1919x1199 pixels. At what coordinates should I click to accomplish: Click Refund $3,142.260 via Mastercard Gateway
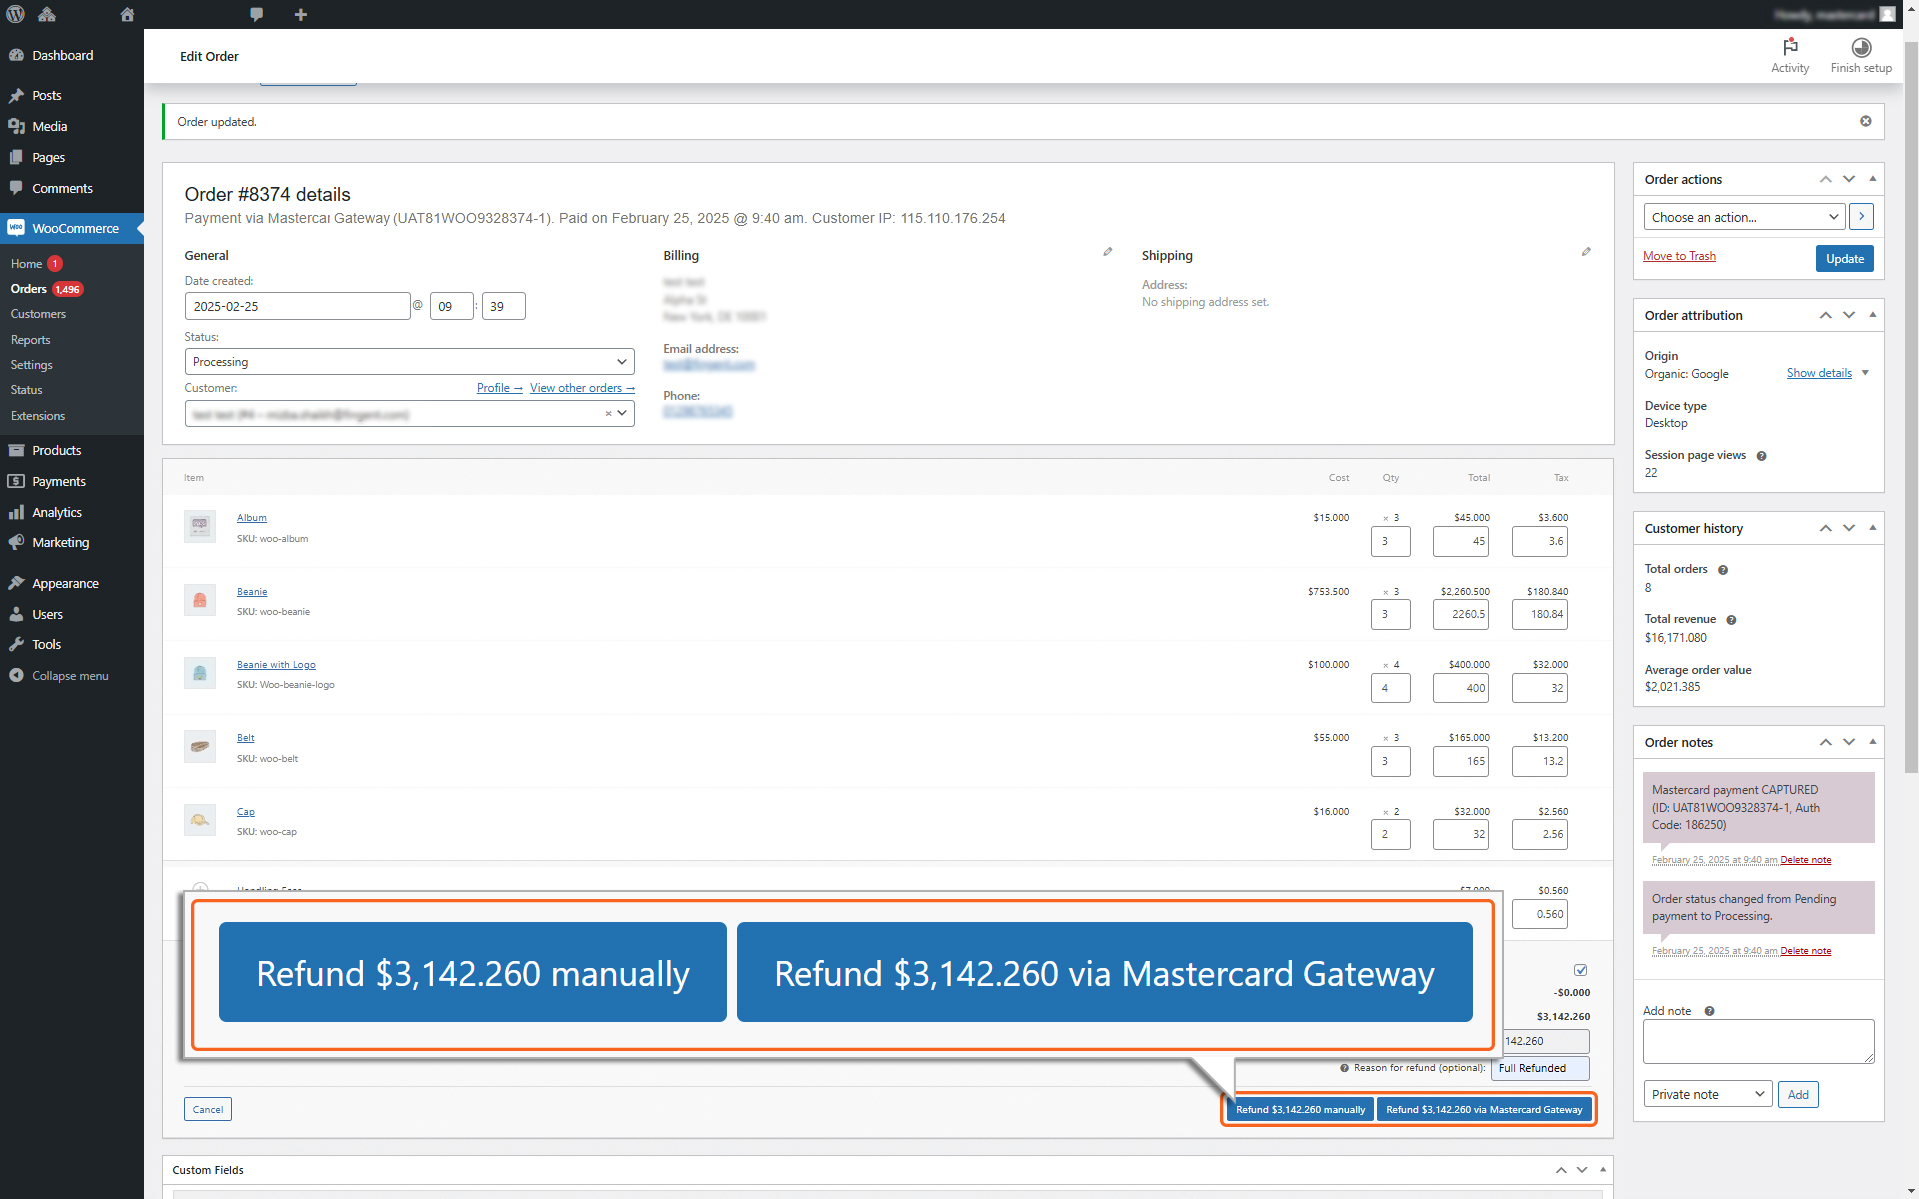[x=1483, y=1109]
